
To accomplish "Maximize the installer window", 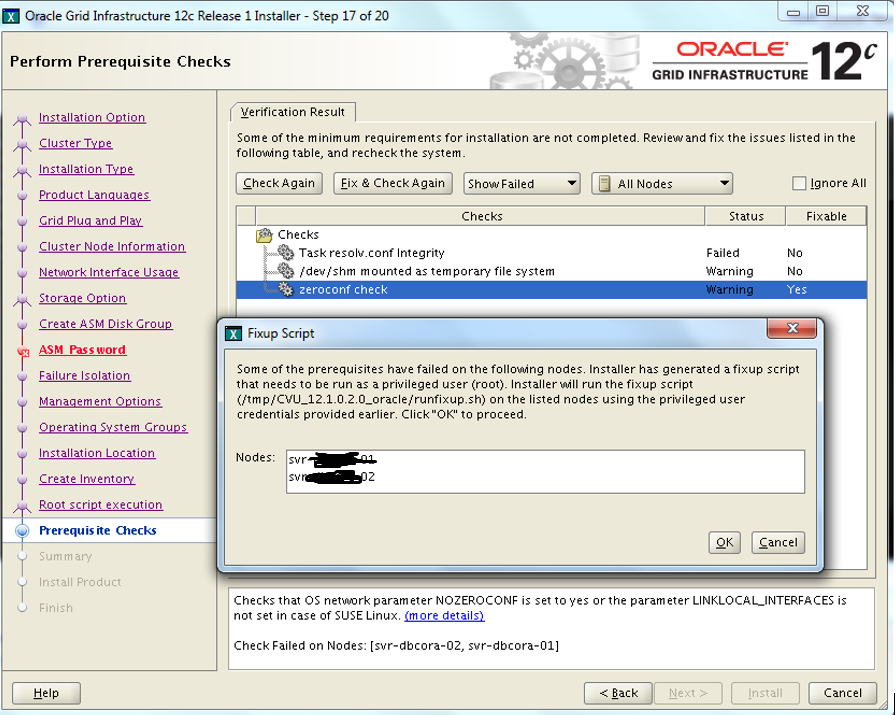I will 822,11.
